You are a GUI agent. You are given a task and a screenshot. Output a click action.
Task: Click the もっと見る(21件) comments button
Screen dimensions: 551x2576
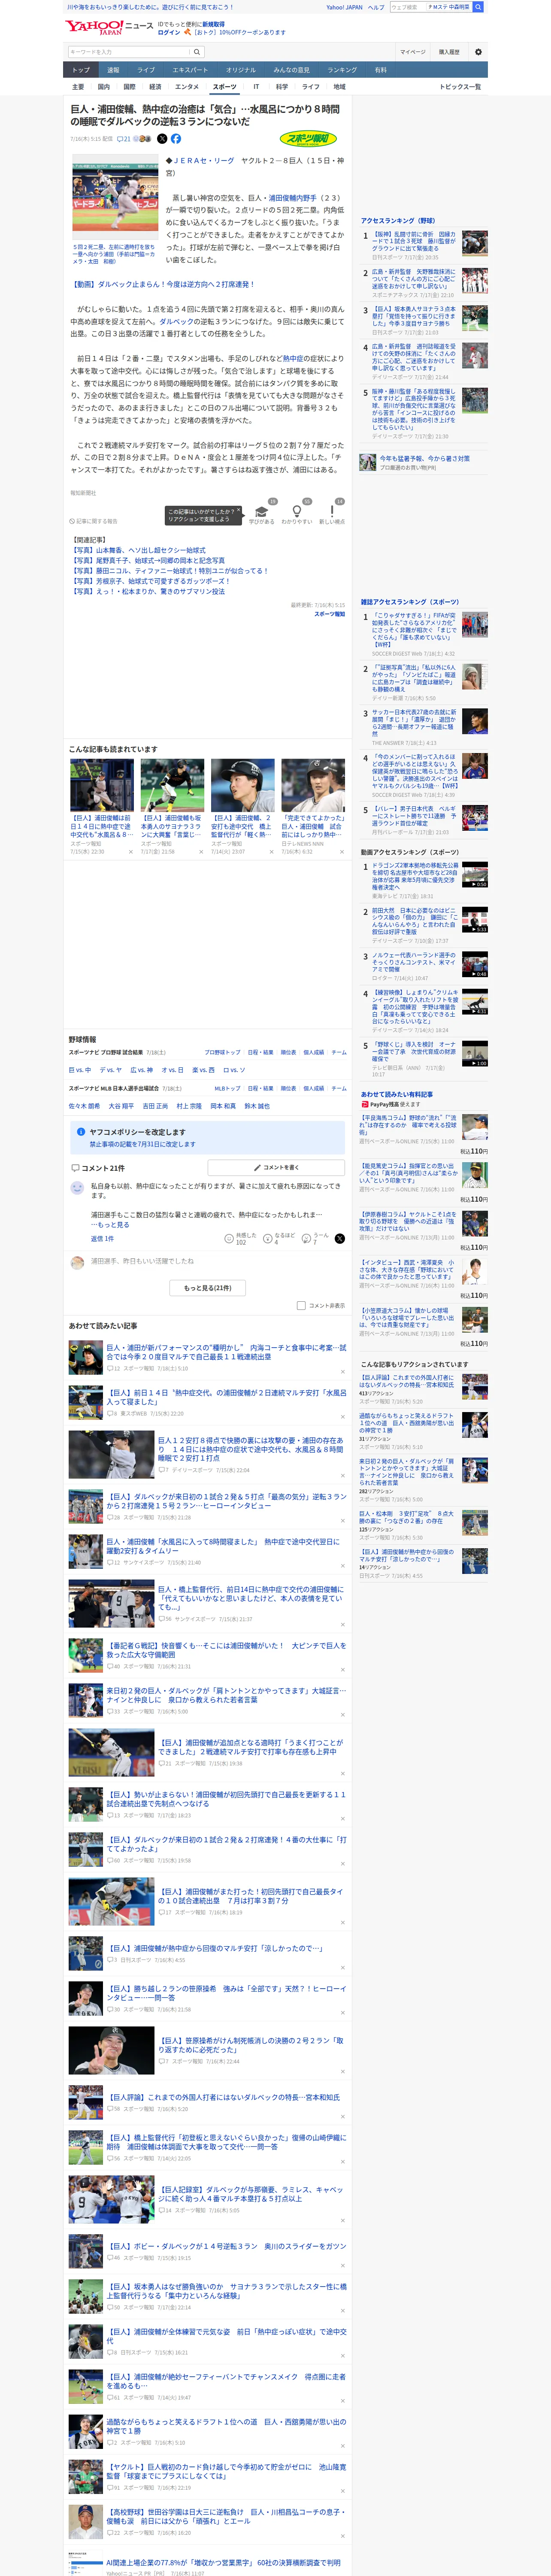208,1288
